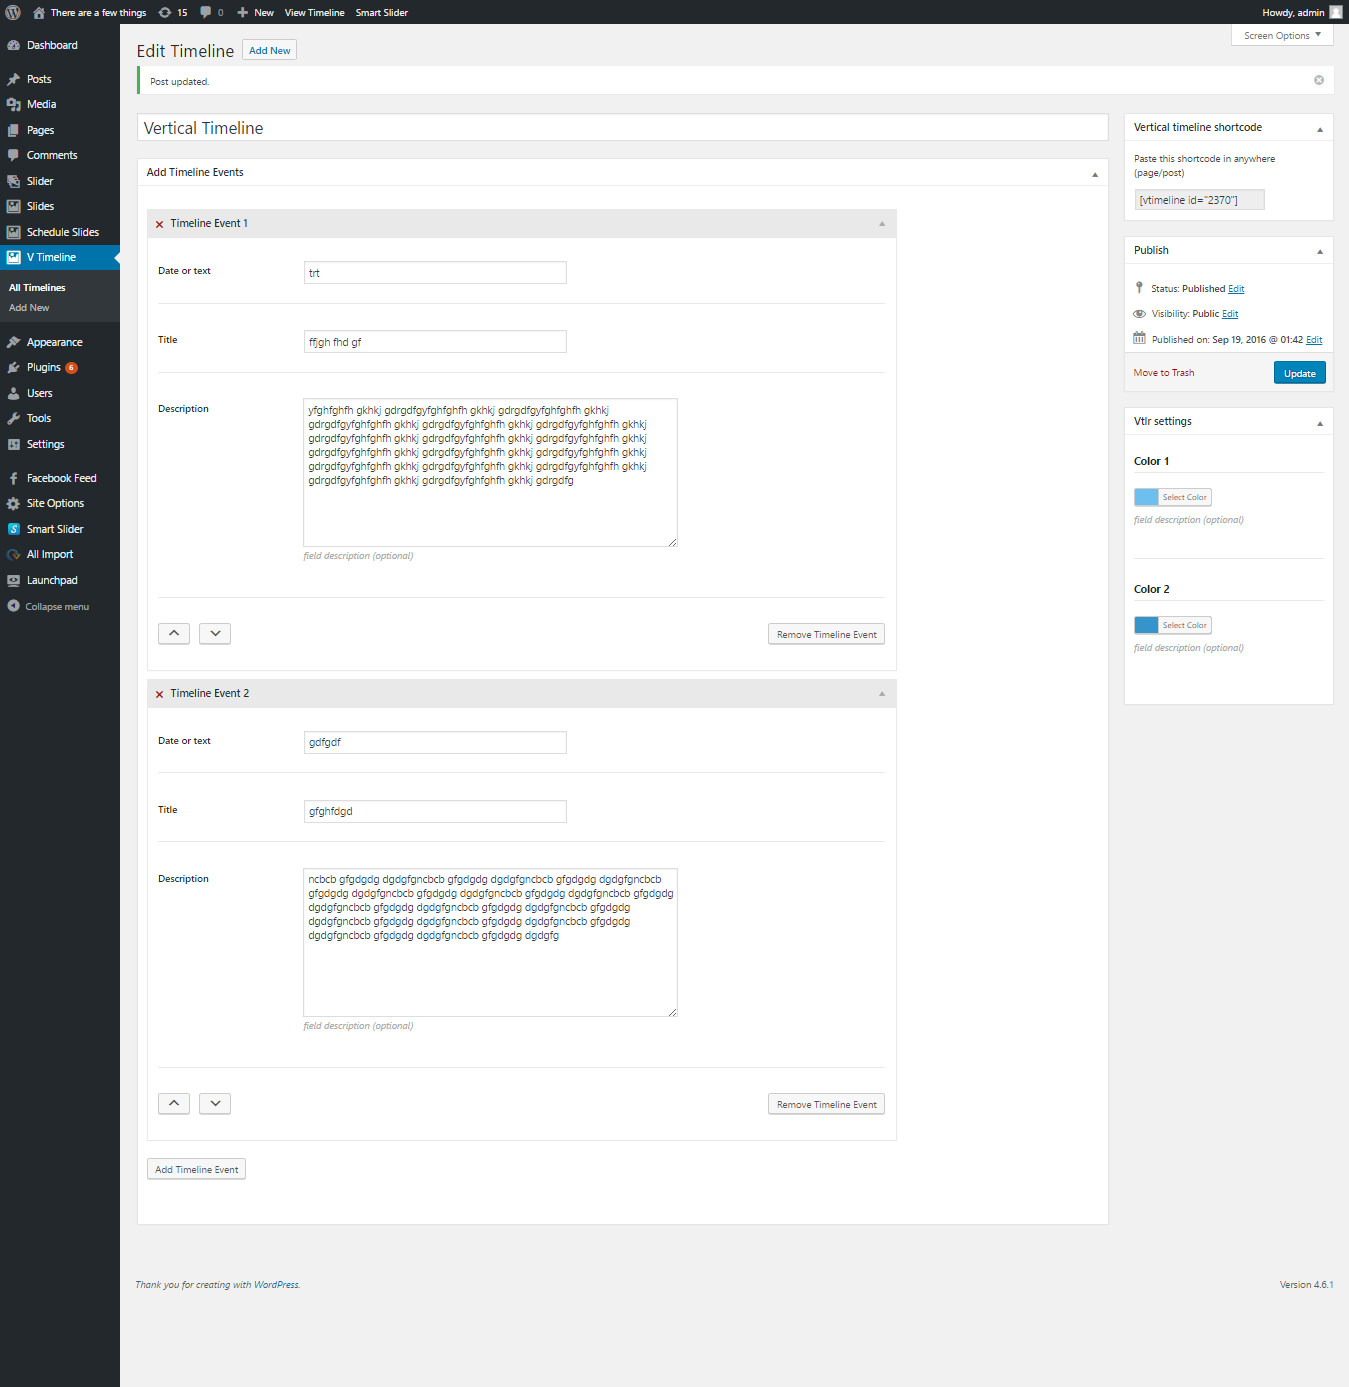Click the plus icon next to New
This screenshot has width=1349, height=1387.
point(242,13)
